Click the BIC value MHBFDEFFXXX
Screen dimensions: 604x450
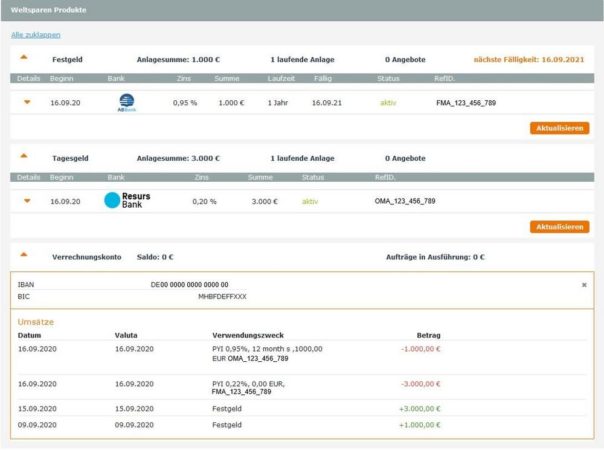point(222,297)
